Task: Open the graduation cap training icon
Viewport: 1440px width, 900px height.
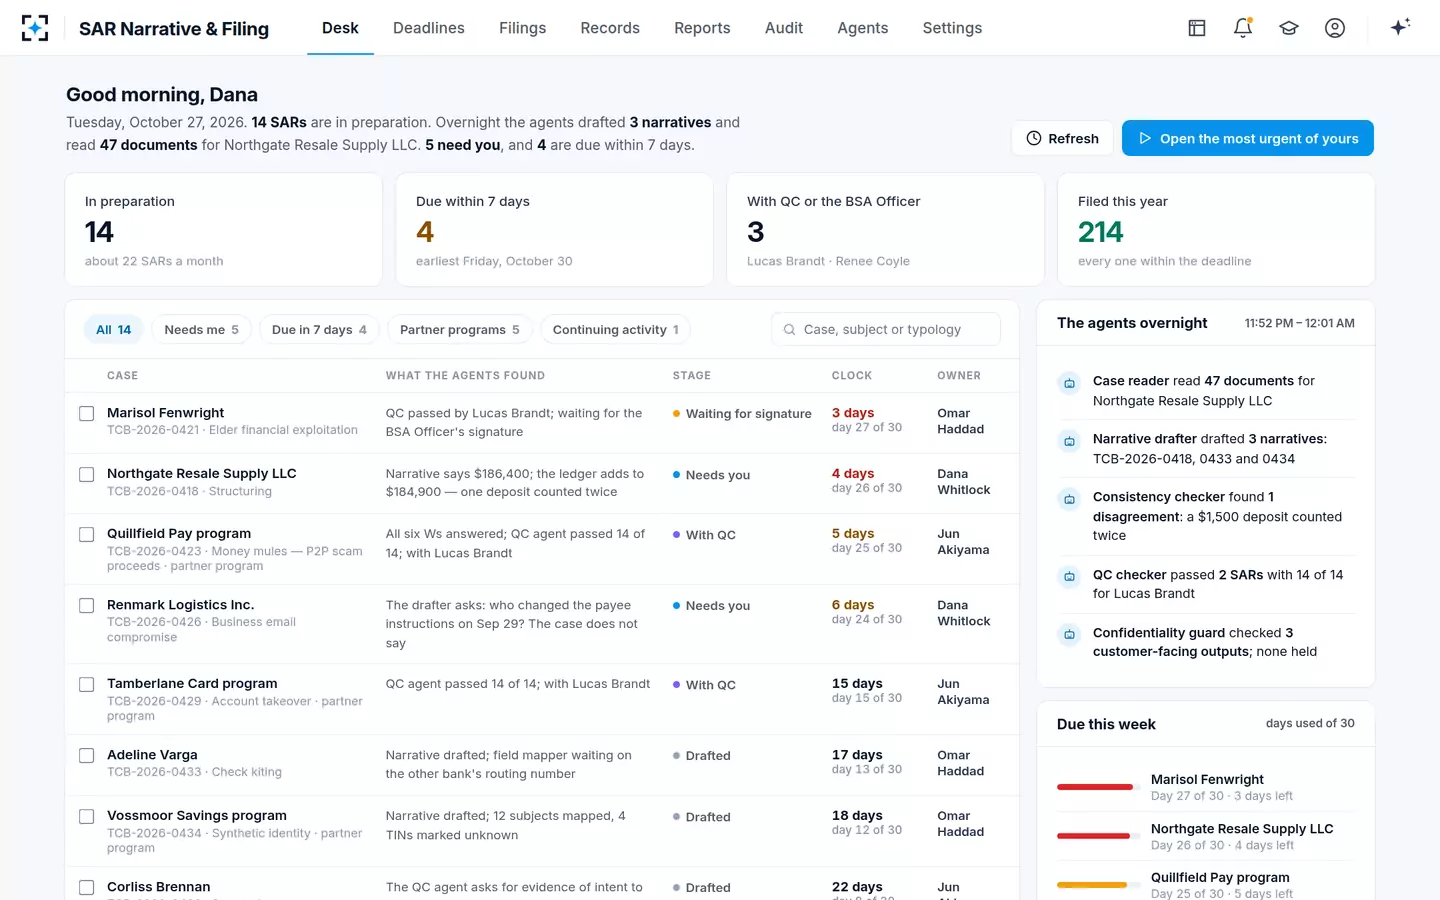Action: pos(1289,28)
